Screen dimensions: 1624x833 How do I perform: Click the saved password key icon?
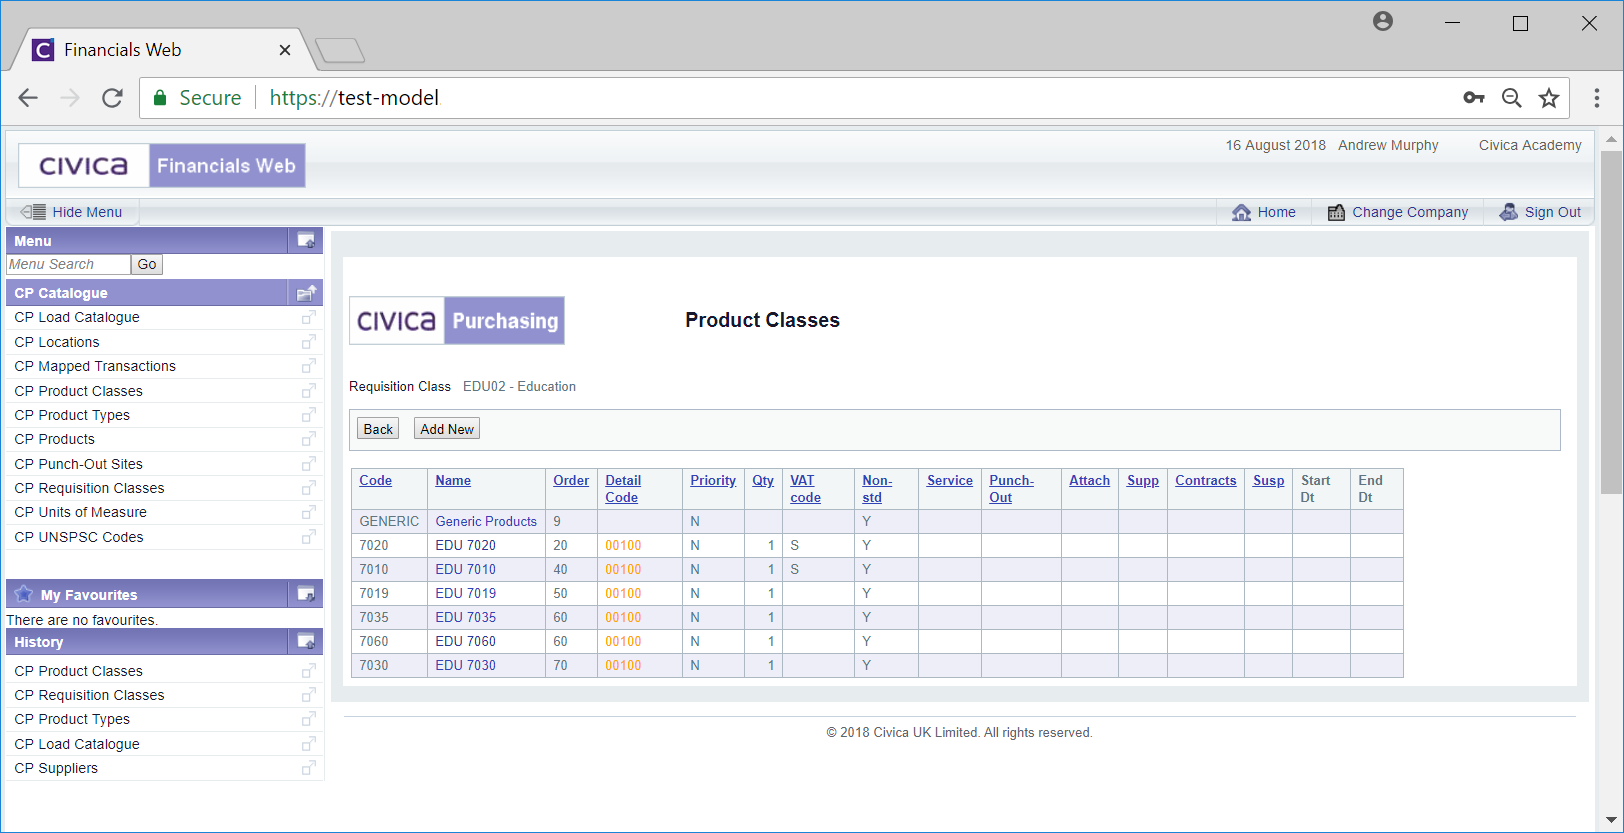(x=1474, y=98)
